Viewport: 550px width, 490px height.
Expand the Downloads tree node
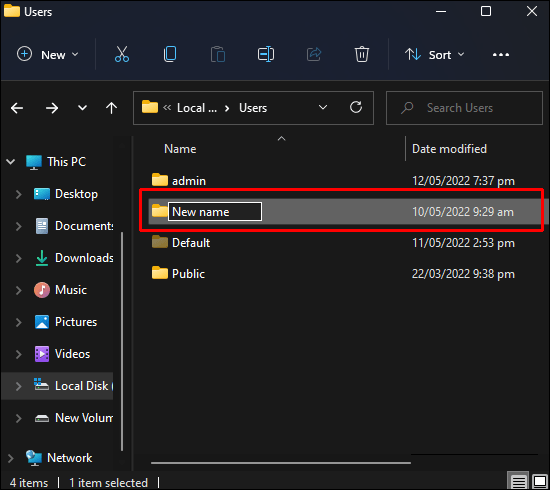tap(19, 259)
